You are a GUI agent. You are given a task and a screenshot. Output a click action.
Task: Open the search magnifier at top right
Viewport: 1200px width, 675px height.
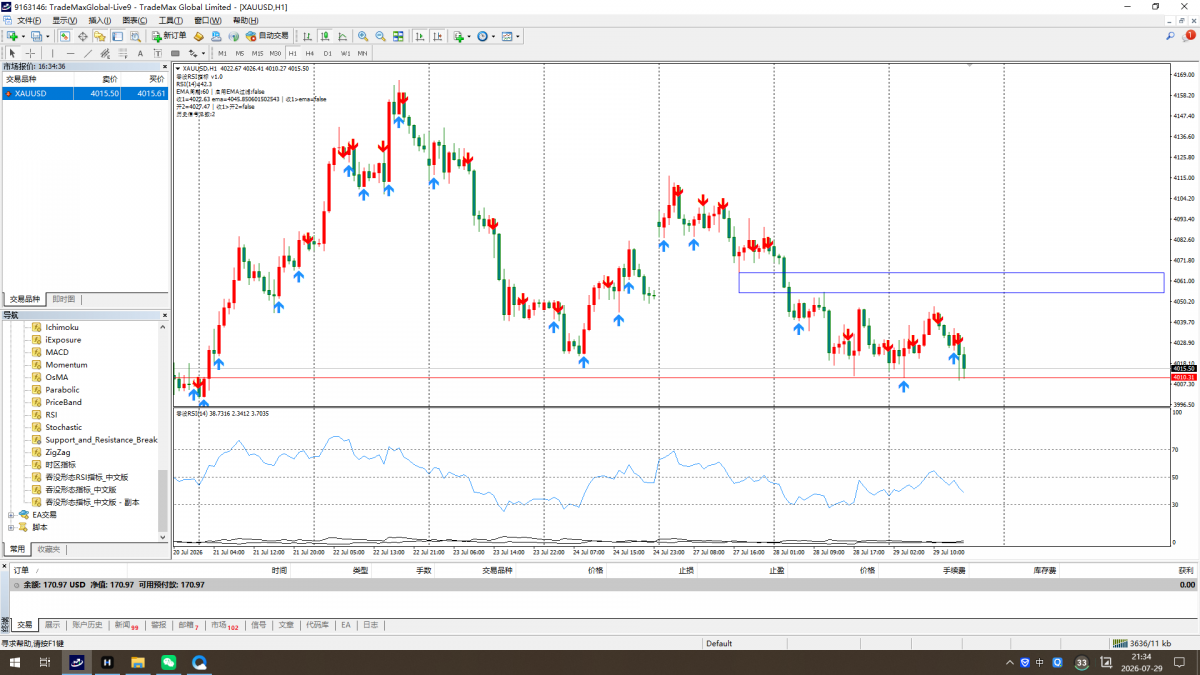click(x=1170, y=36)
